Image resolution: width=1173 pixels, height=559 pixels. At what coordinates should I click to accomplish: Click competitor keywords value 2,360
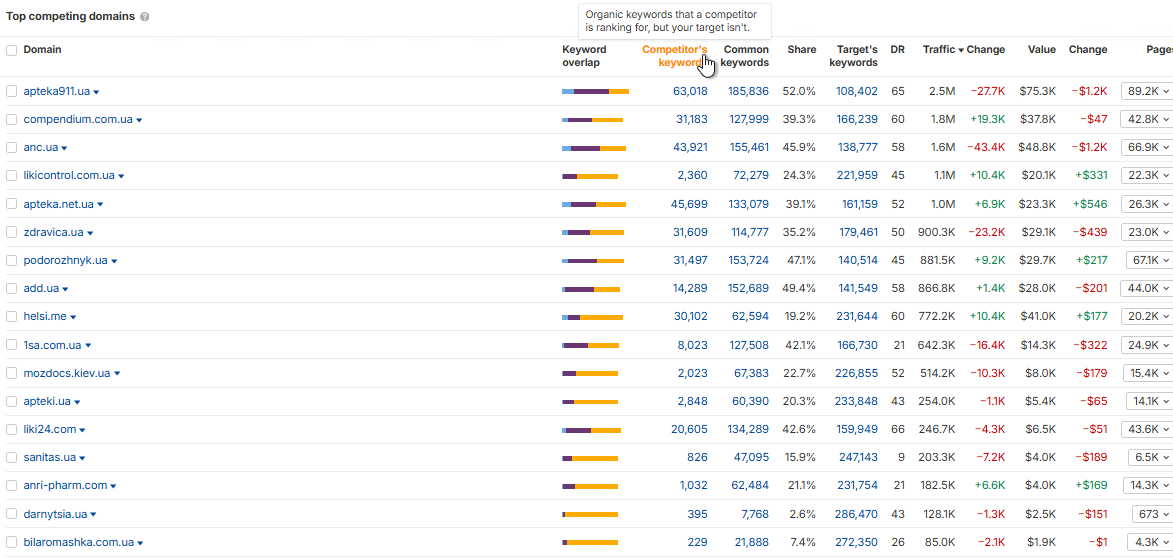pyautogui.click(x=692, y=176)
